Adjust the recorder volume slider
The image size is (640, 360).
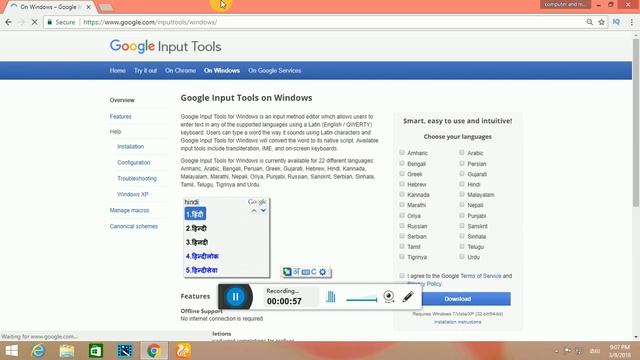[362, 299]
